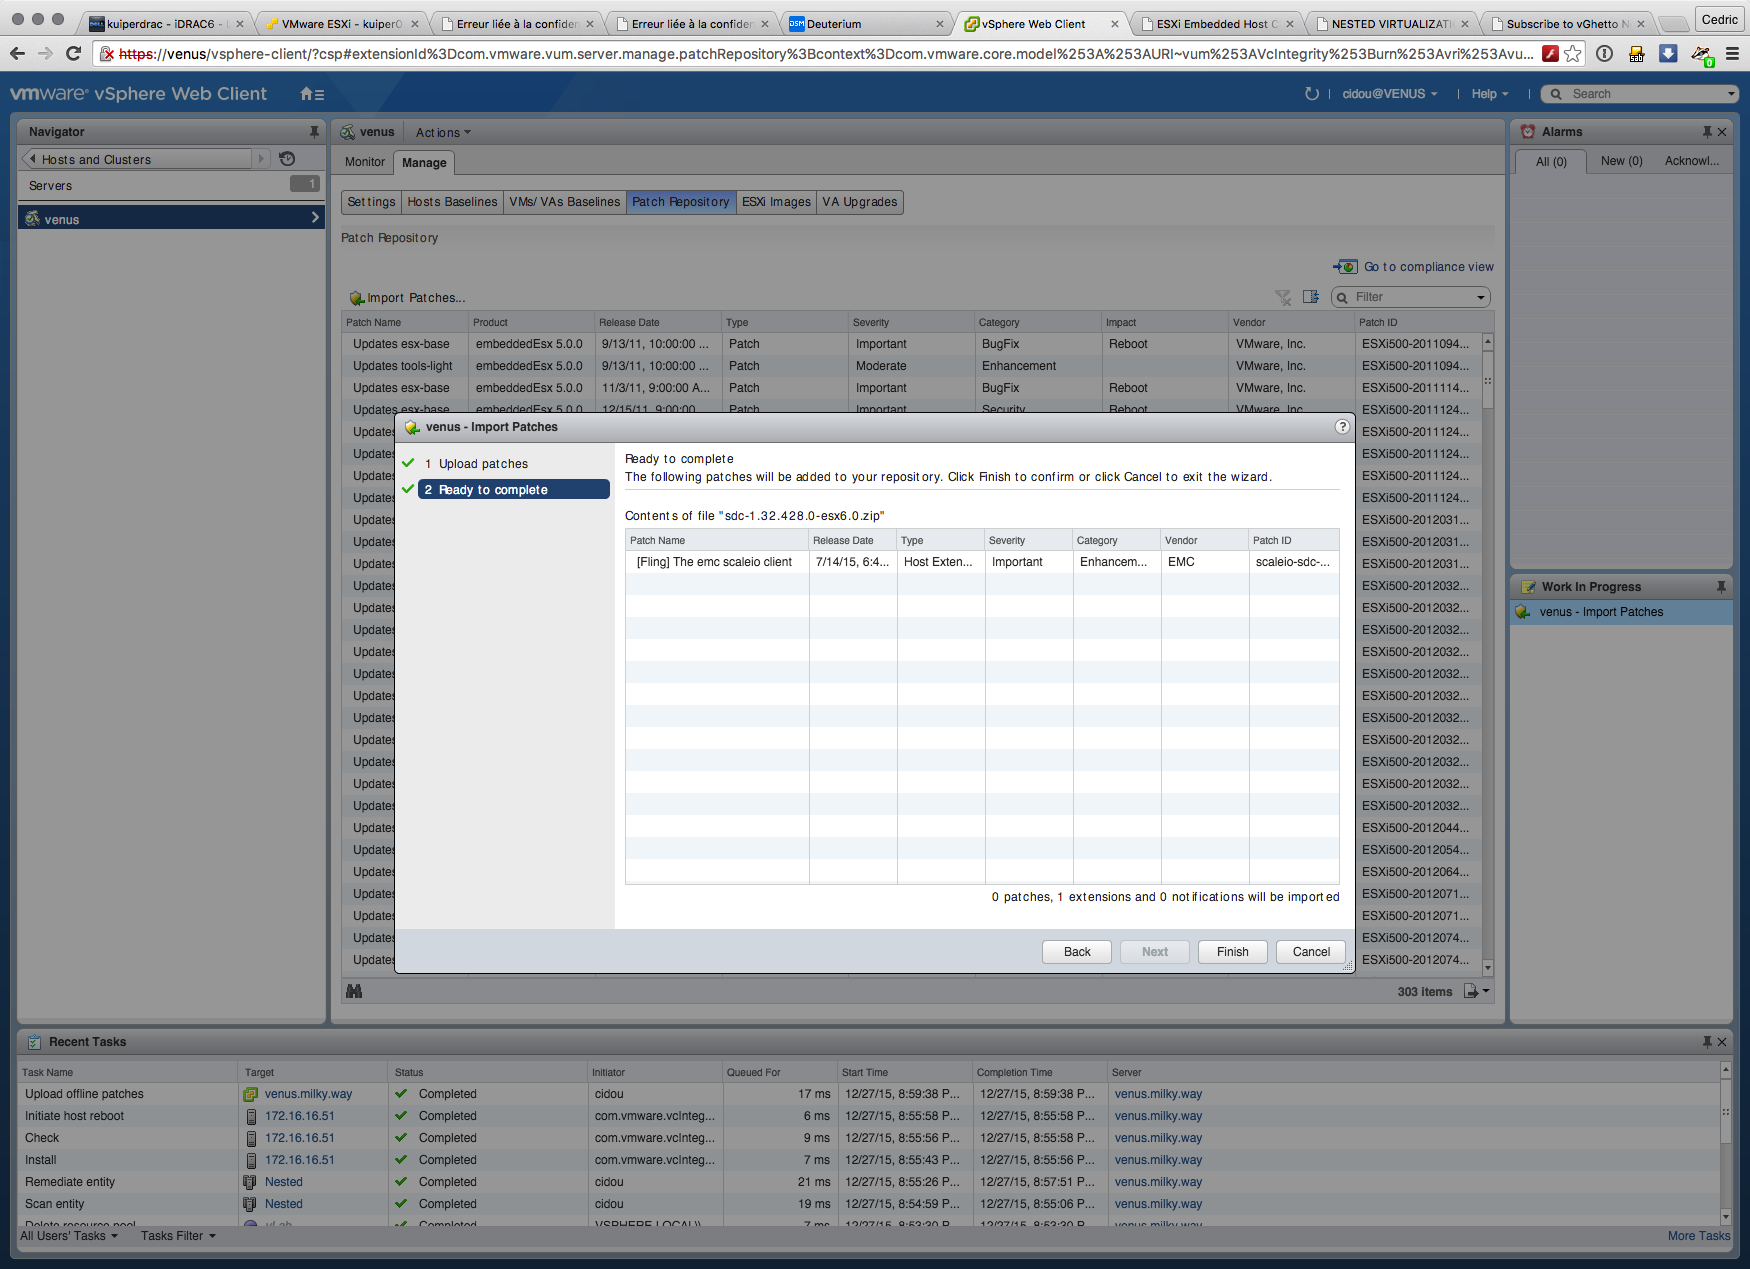Click the Navigator history icon
This screenshot has height=1269, width=1750.
click(287, 159)
